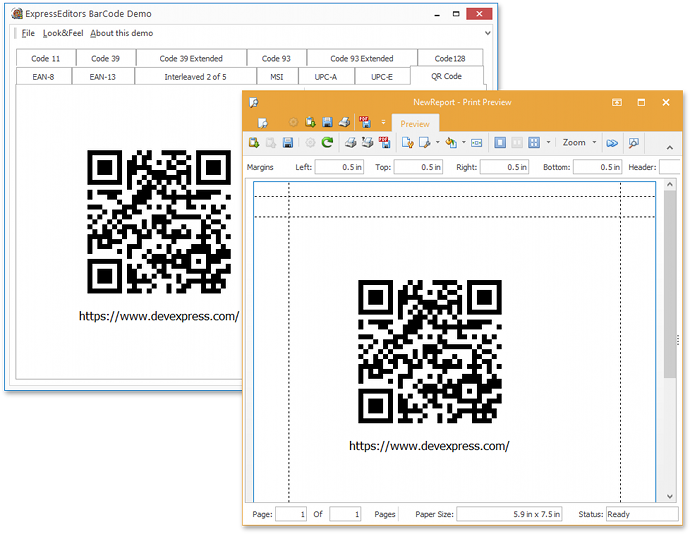Open the Look&Feel menu
Screen dimensions: 690x534
point(62,33)
